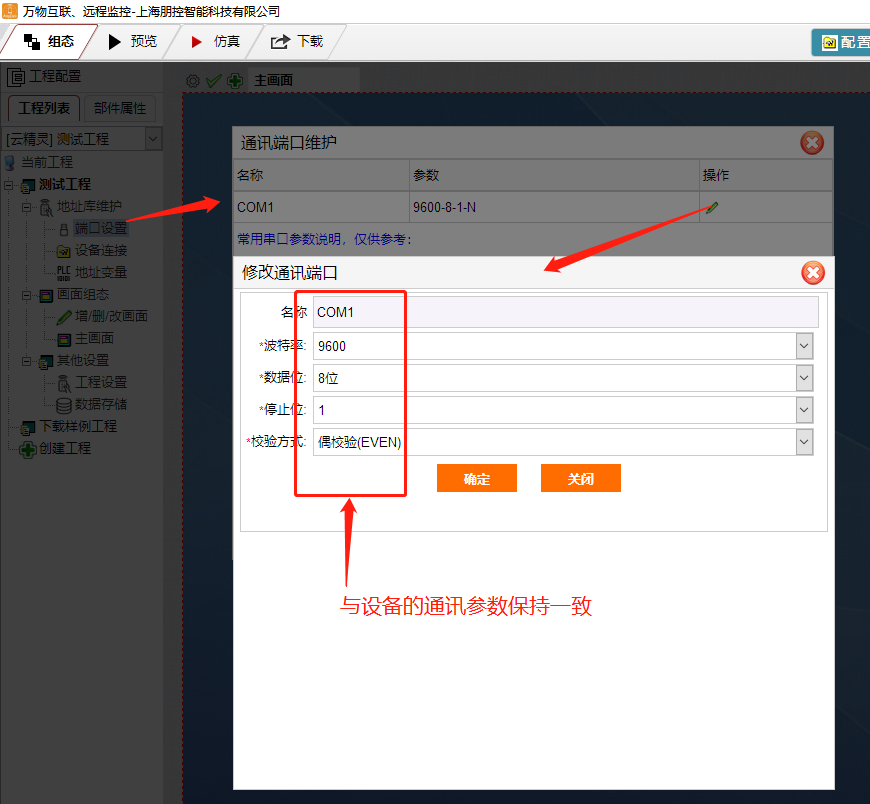Close the 通讯端口维护 panel with red X
The width and height of the screenshot is (870, 804).
pyautogui.click(x=812, y=143)
